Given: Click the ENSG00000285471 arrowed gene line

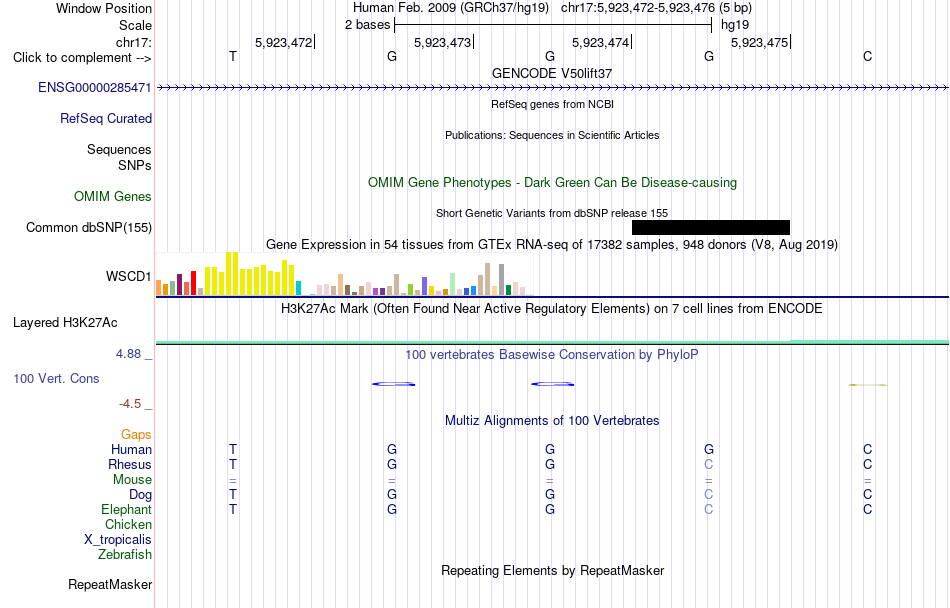Looking at the screenshot, I should 552,88.
